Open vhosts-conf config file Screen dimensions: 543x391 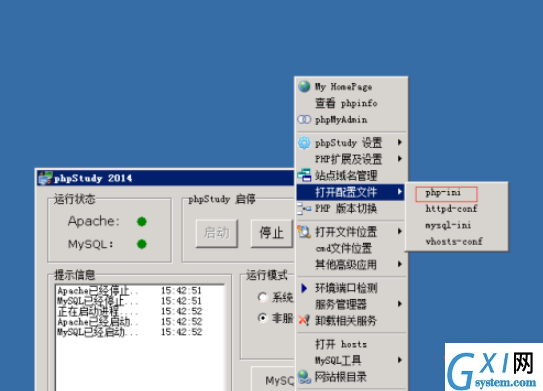click(x=454, y=241)
